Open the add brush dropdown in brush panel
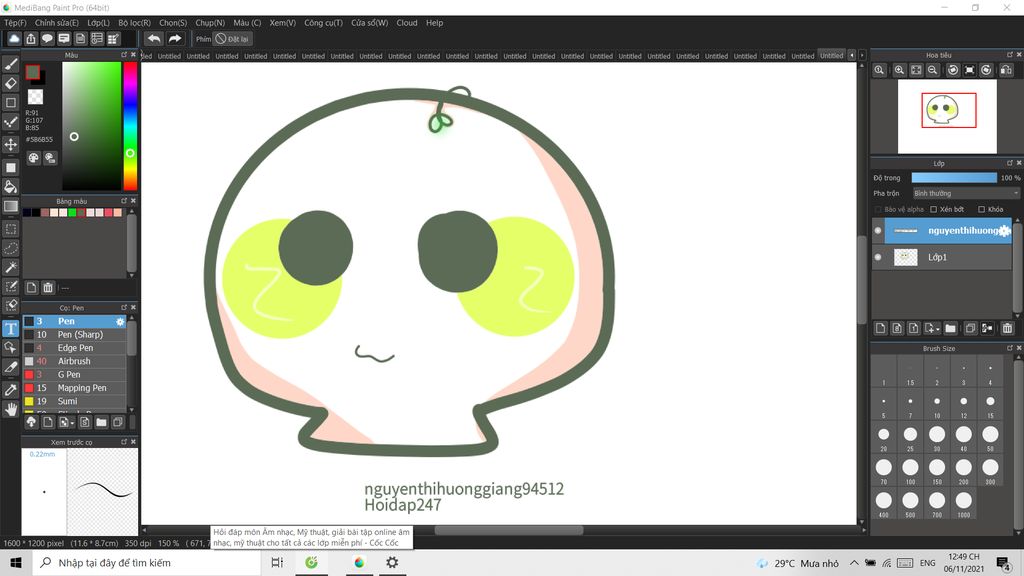This screenshot has width=1024, height=576. 70,423
